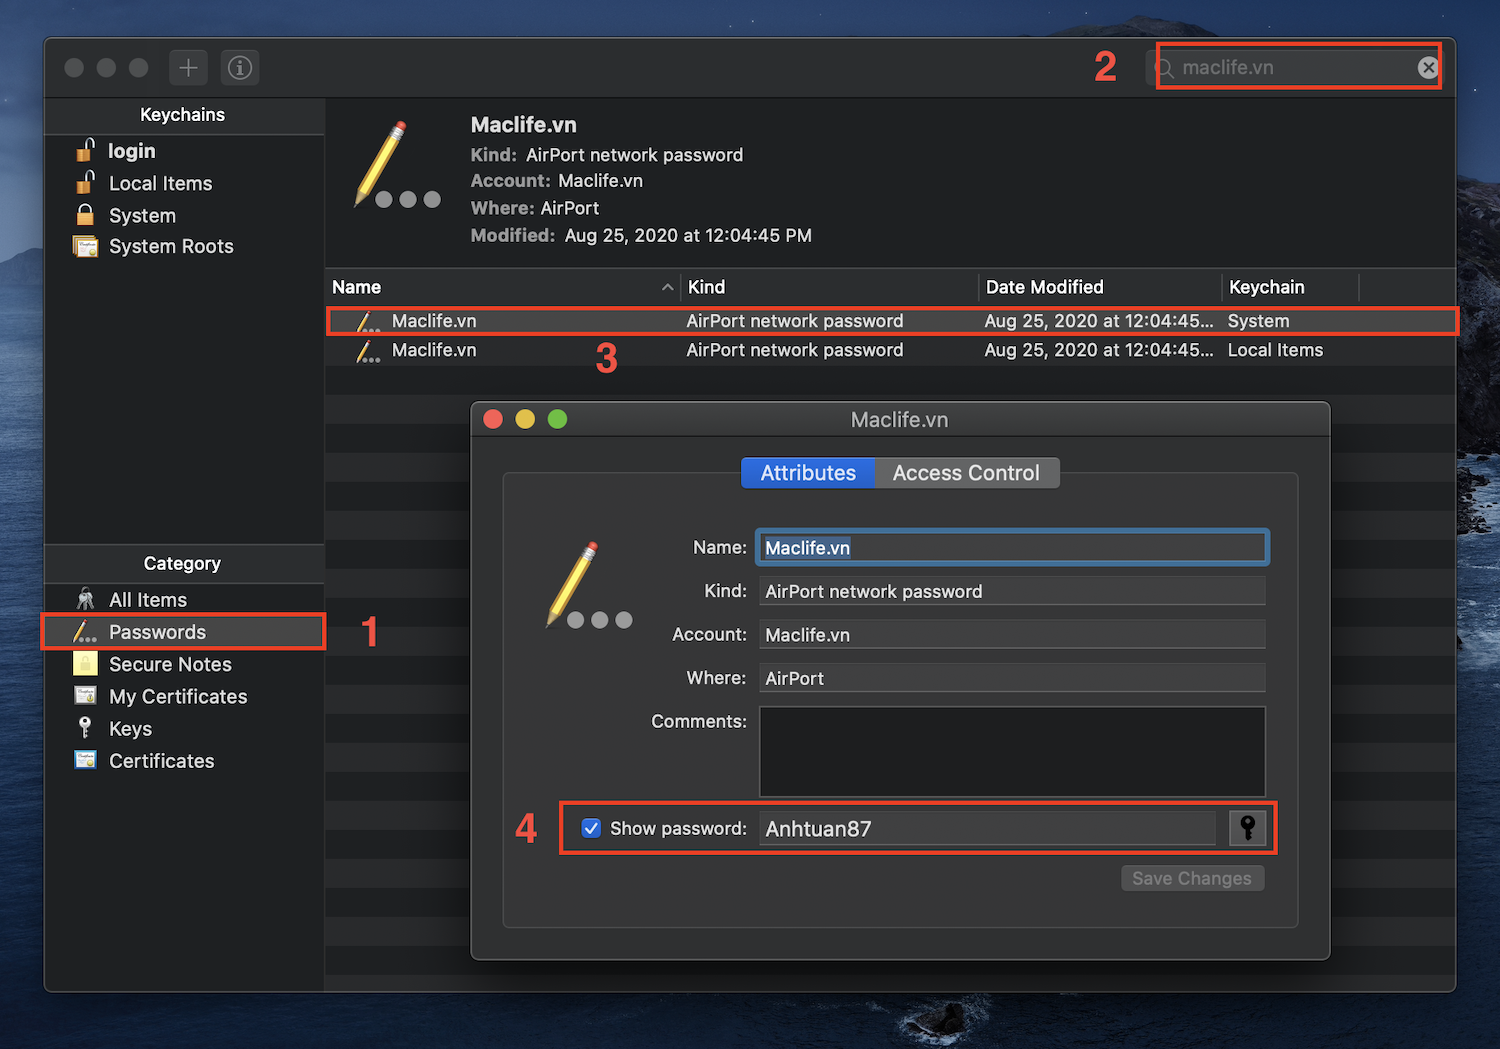Screen dimensions: 1500x1049
Task: Click the info button in the toolbar
Action: 239,67
